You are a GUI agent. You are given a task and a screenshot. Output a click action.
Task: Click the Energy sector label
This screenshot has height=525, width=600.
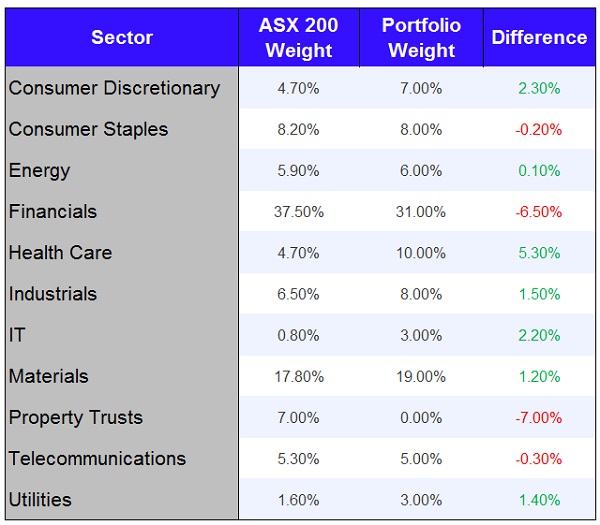[x=40, y=170]
